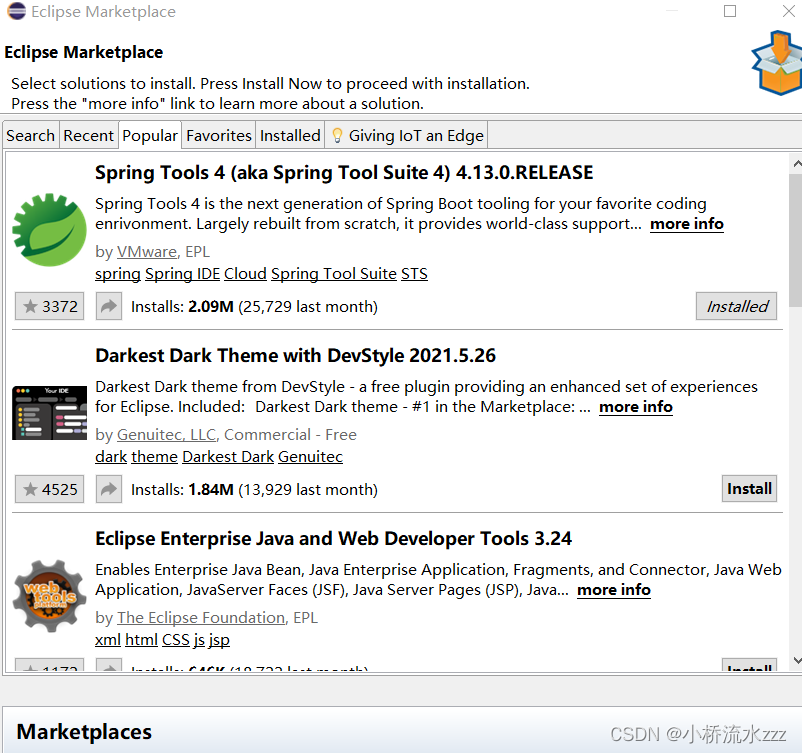Click the 'Spring IDE' tag link

[183, 274]
